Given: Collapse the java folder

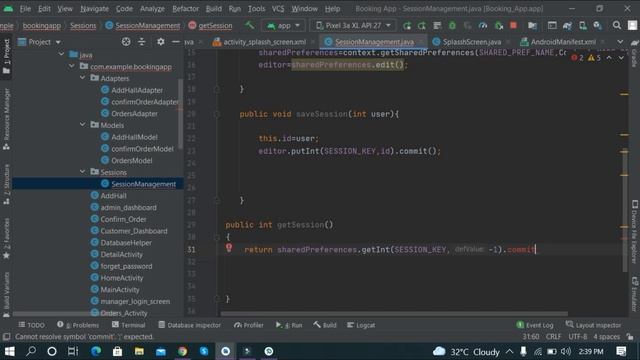Looking at the screenshot, I should (x=61, y=54).
